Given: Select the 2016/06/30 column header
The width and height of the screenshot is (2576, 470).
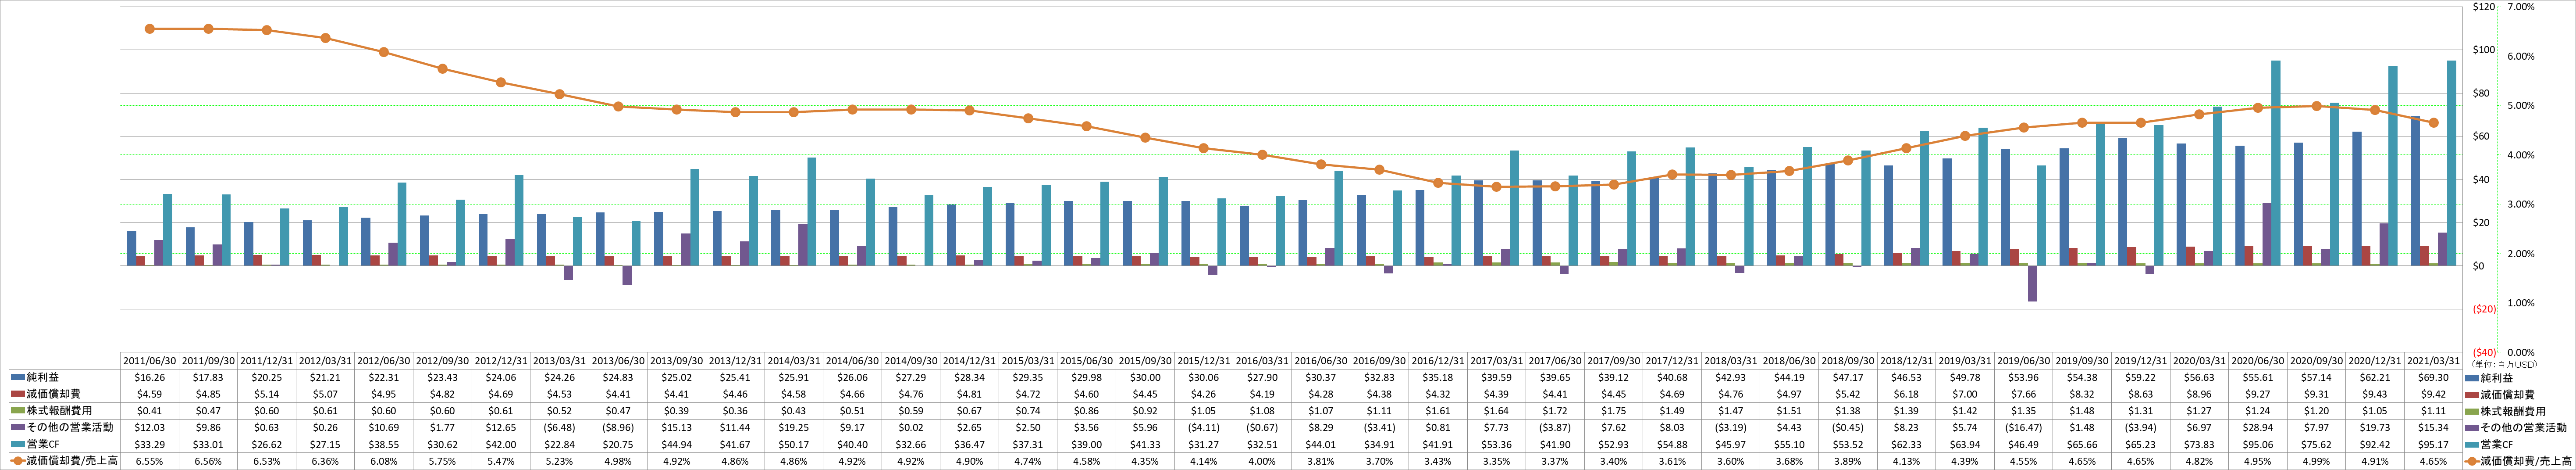Looking at the screenshot, I should coord(1320,361).
